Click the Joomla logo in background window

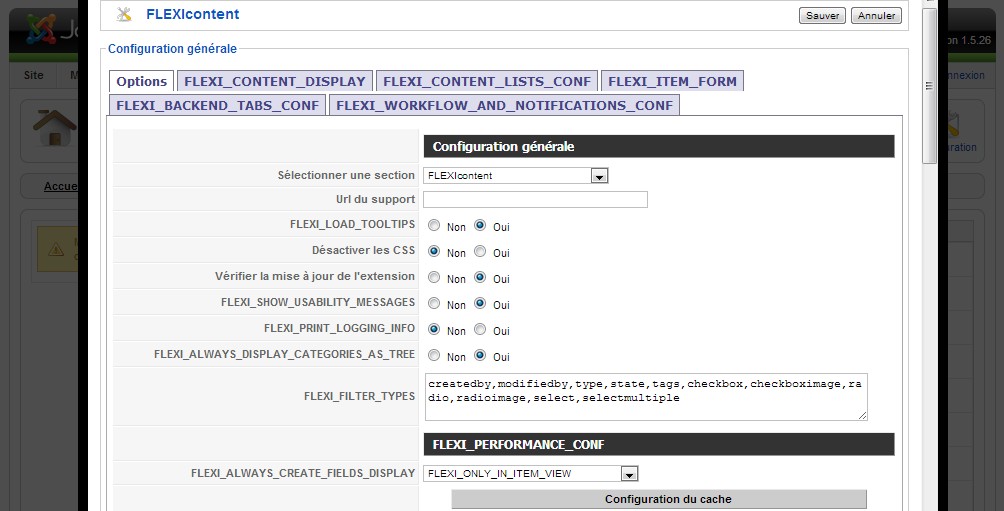(x=41, y=29)
